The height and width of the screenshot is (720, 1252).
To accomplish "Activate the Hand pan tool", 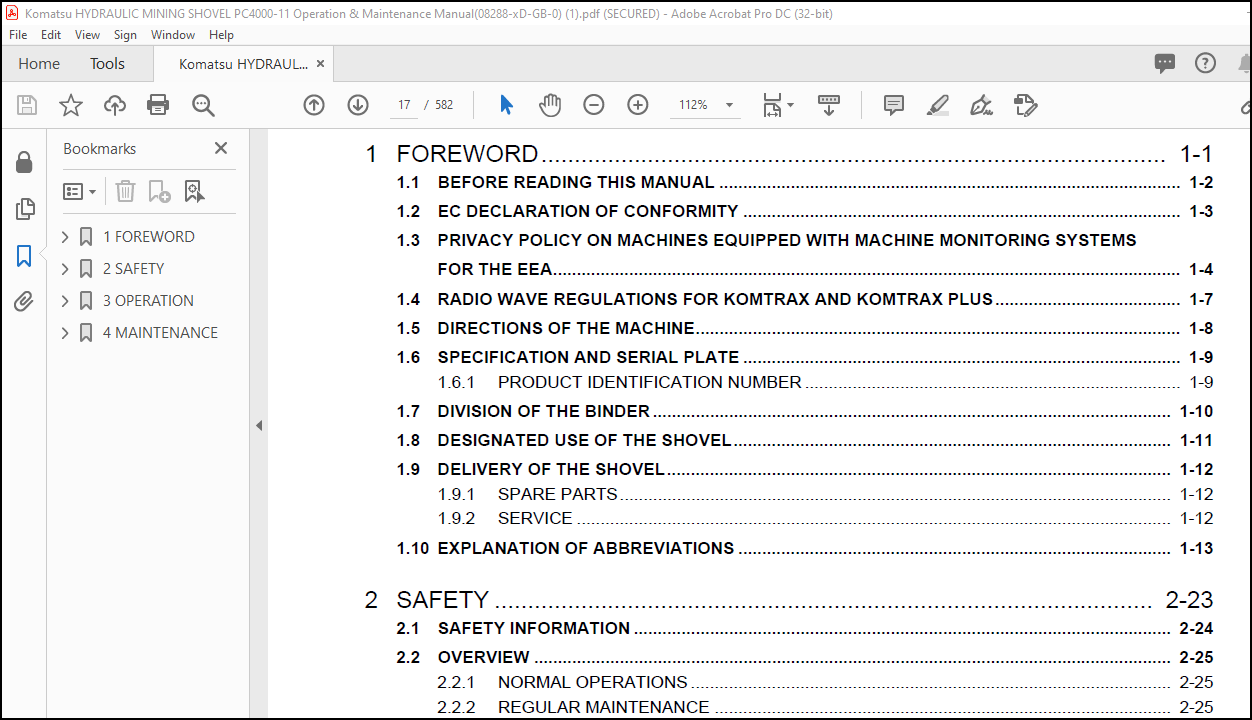I will tap(550, 105).
